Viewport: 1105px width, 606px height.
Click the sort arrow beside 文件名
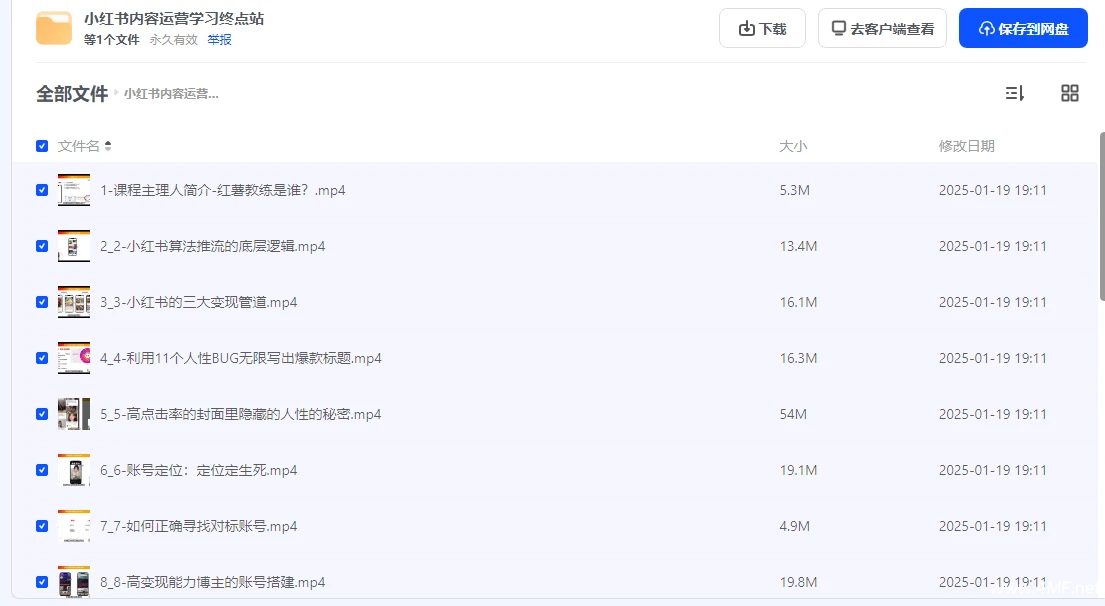(x=108, y=146)
